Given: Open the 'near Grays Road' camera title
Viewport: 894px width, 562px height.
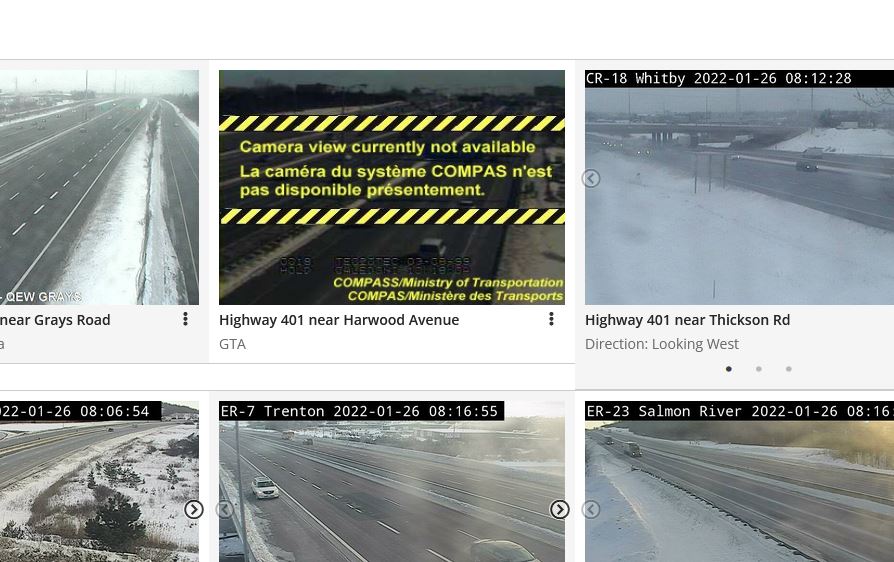Looking at the screenshot, I should pos(55,320).
